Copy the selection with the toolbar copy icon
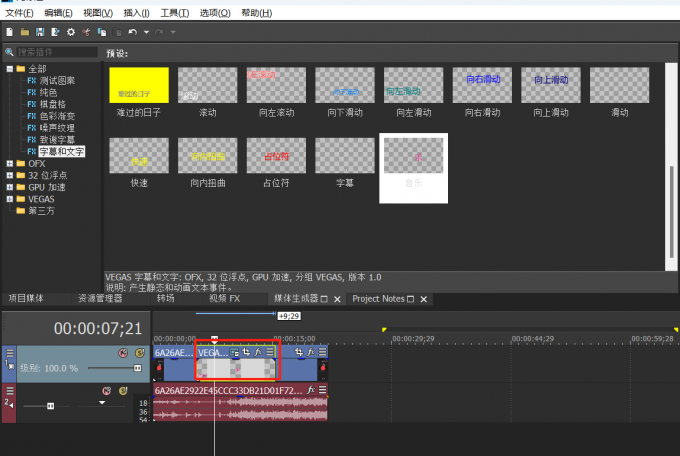This screenshot has height=456, width=680. 102,32
